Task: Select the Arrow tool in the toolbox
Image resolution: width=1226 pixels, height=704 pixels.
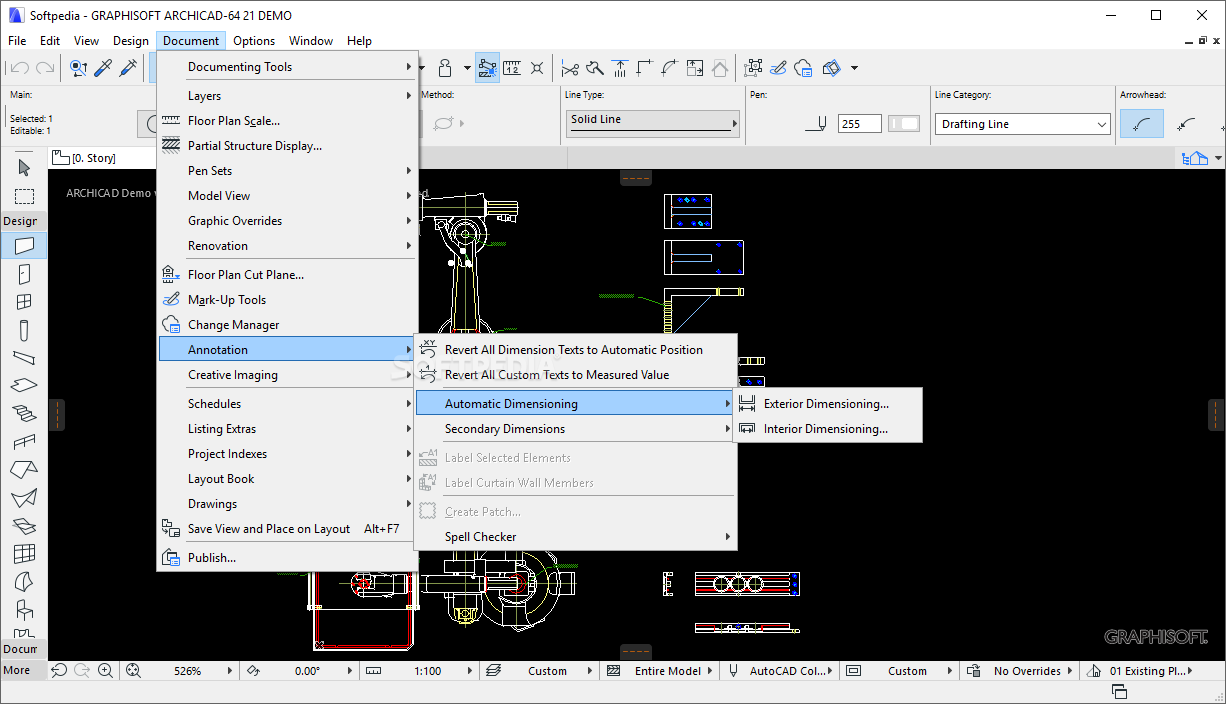Action: click(x=24, y=168)
